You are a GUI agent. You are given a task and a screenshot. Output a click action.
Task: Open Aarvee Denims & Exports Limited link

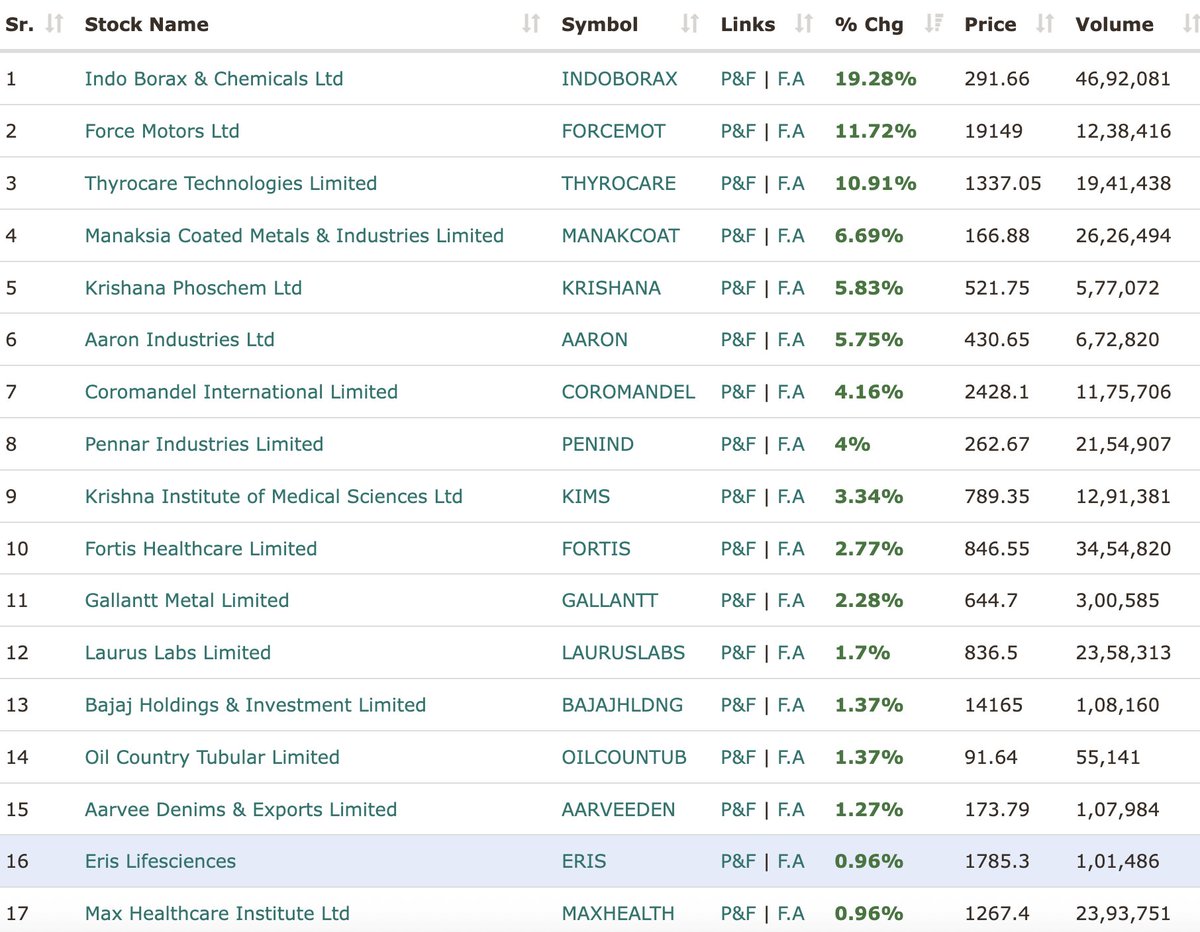[x=241, y=809]
